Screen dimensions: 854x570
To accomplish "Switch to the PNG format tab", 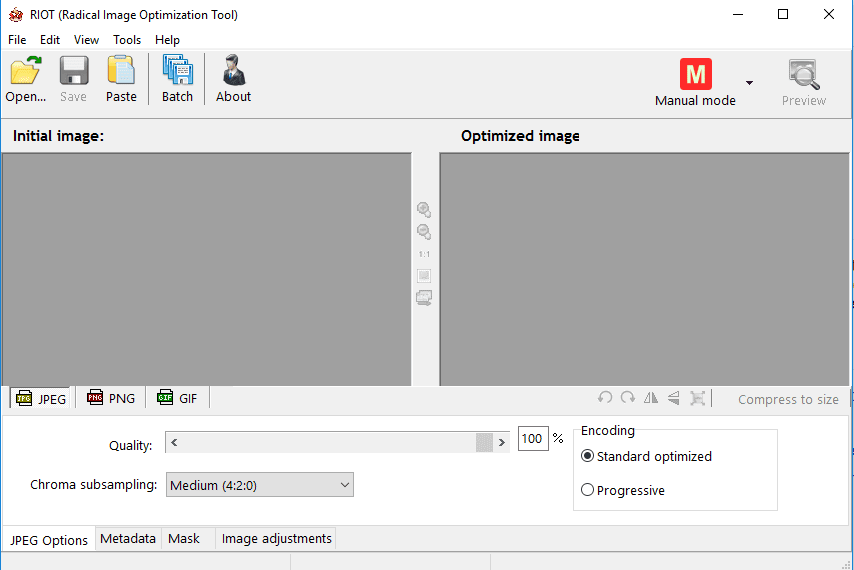I will click(x=111, y=399).
